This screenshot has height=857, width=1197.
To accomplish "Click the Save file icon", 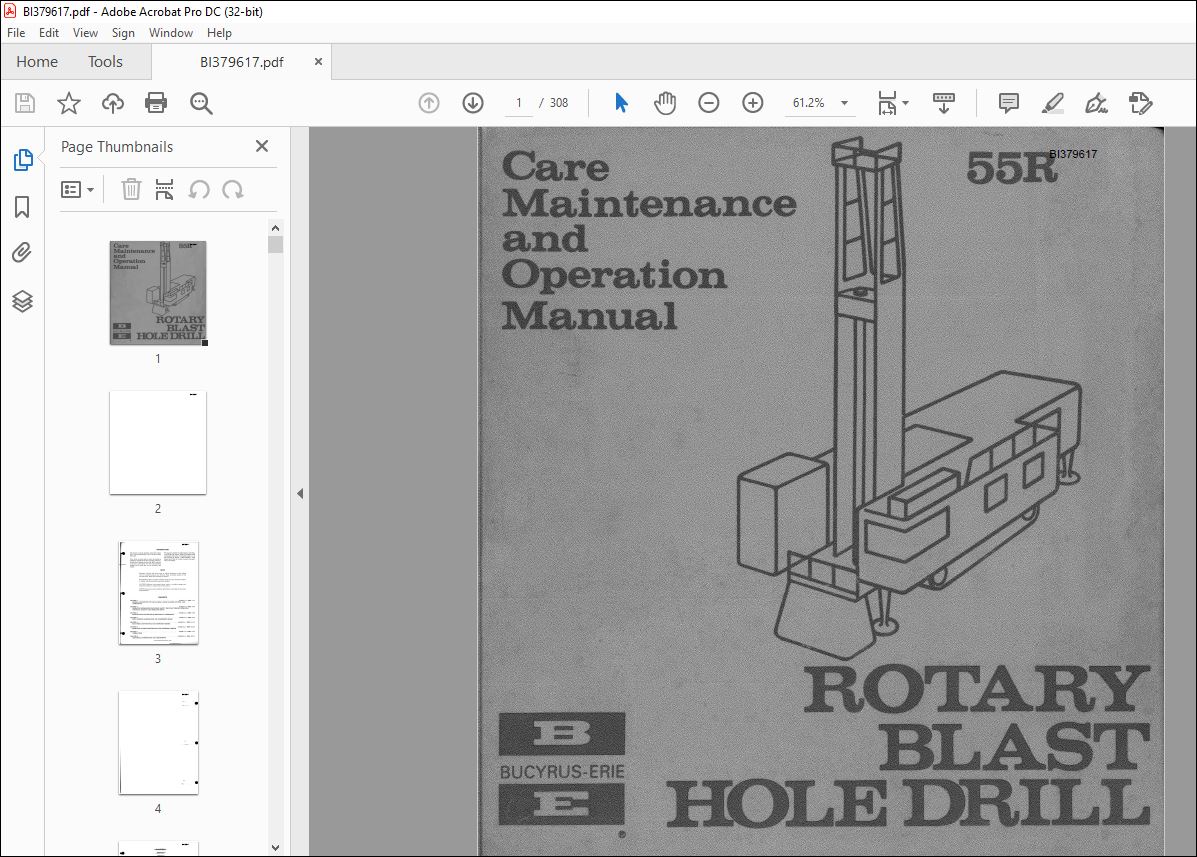I will click(25, 103).
